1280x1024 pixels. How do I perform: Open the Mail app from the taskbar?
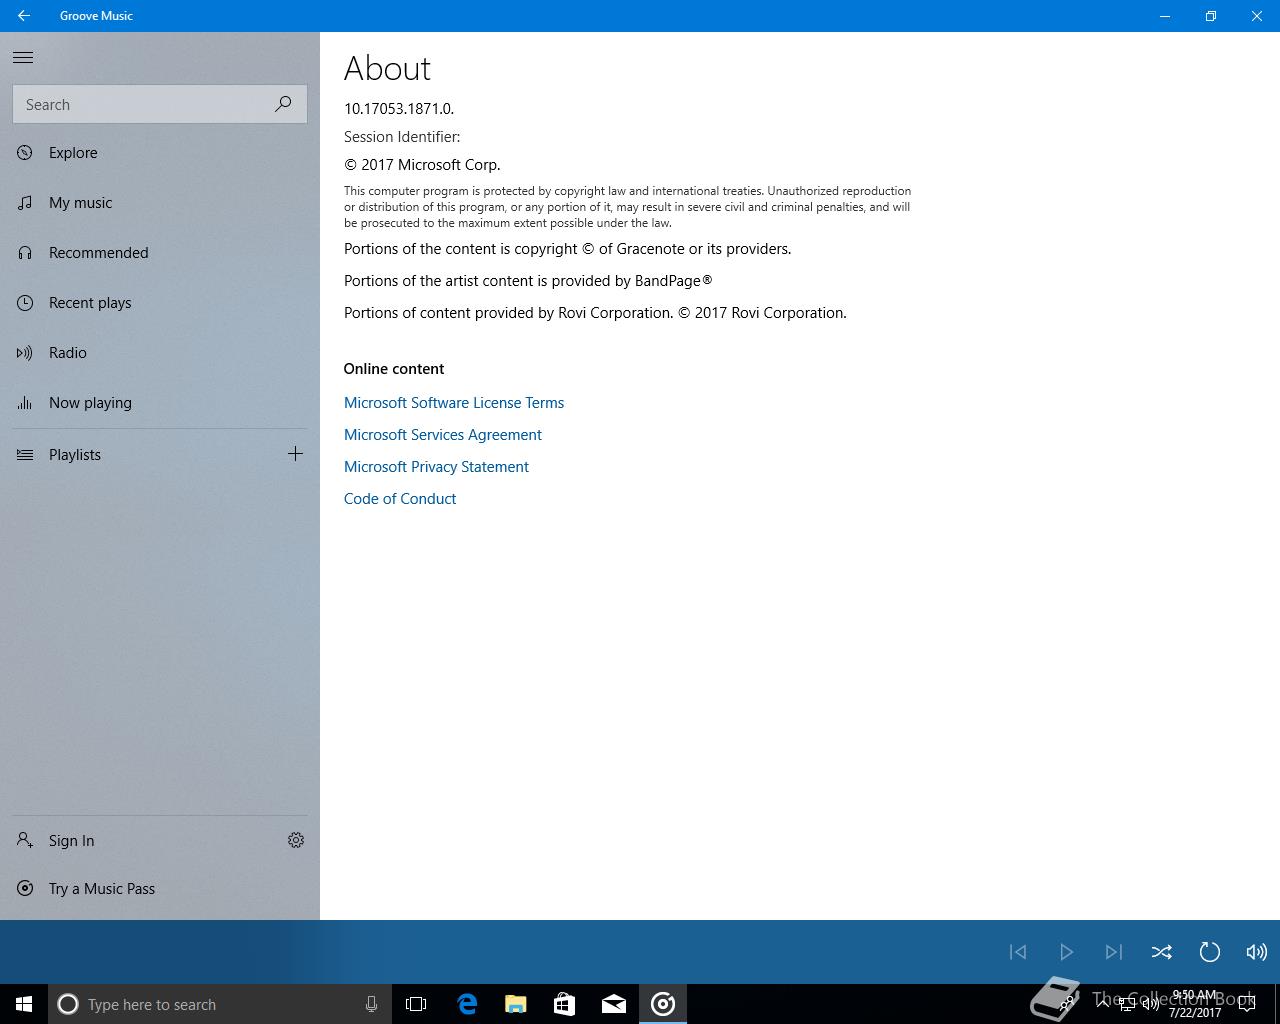point(613,1004)
